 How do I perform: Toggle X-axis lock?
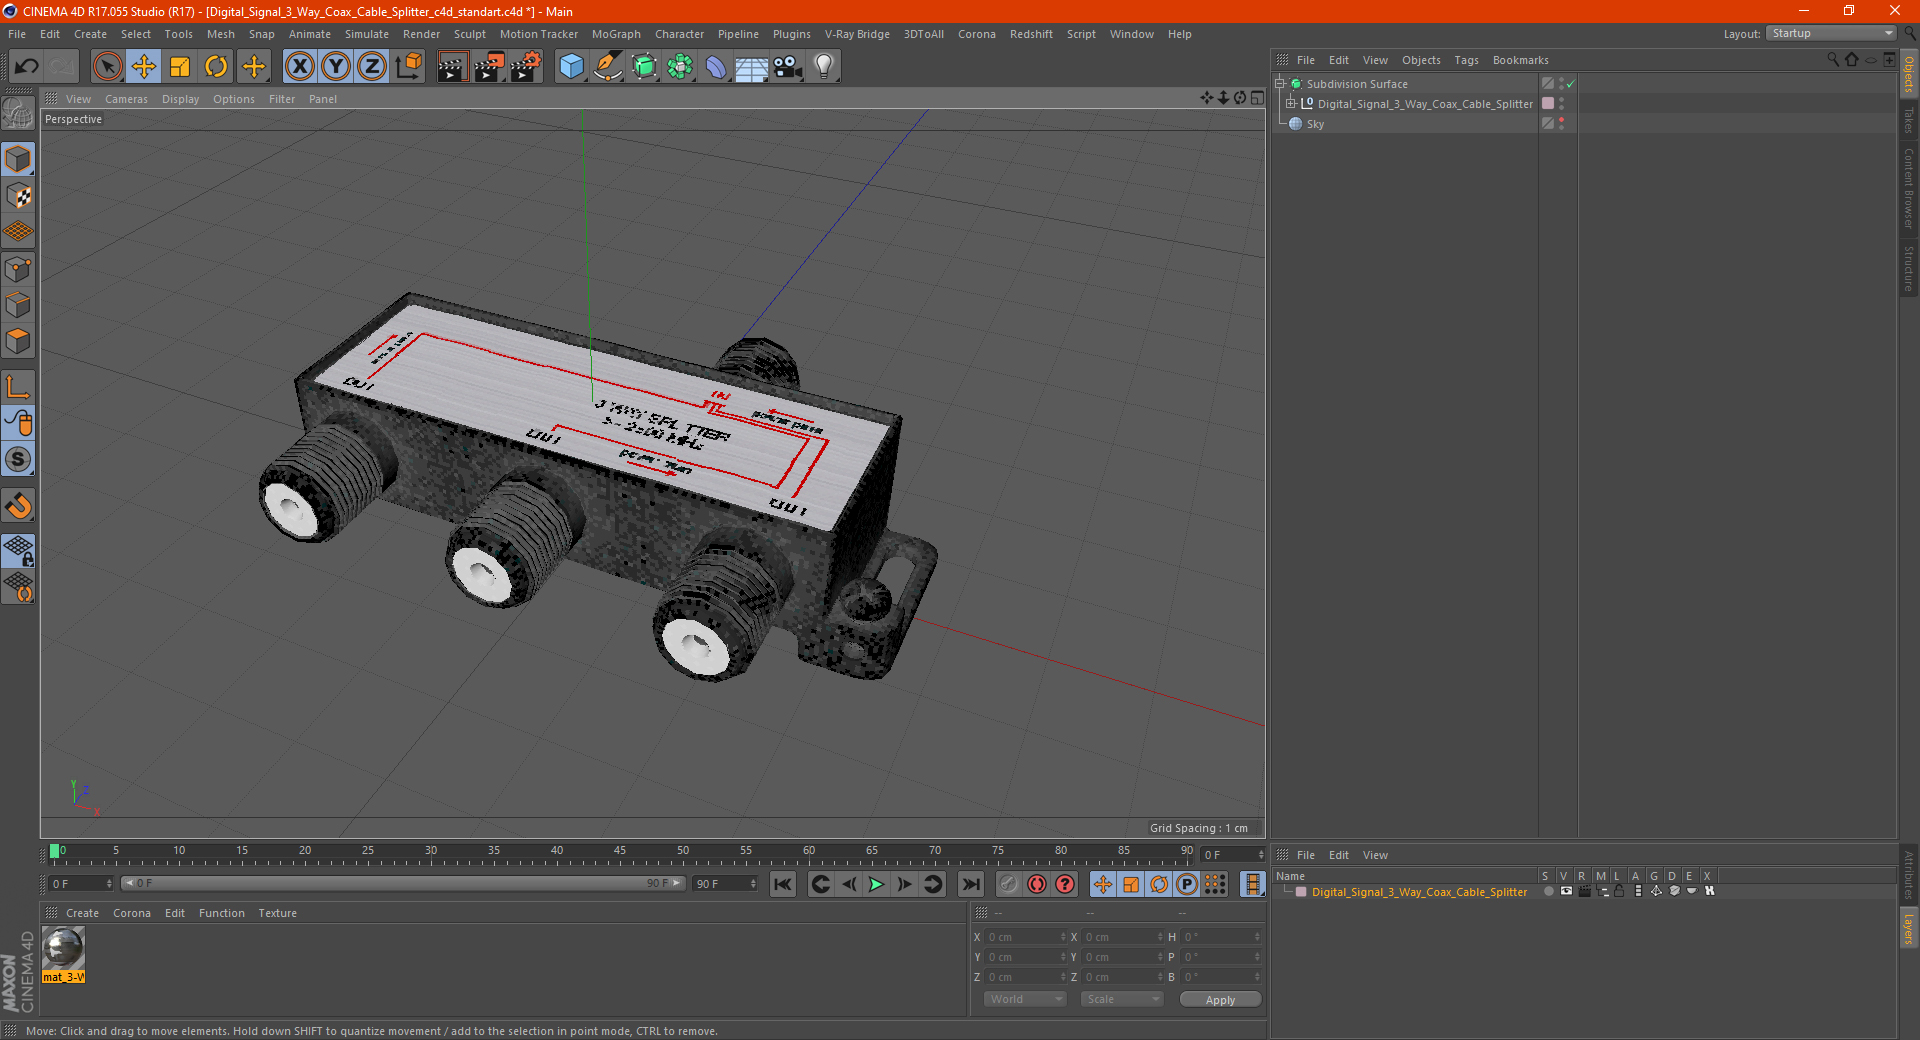click(300, 67)
